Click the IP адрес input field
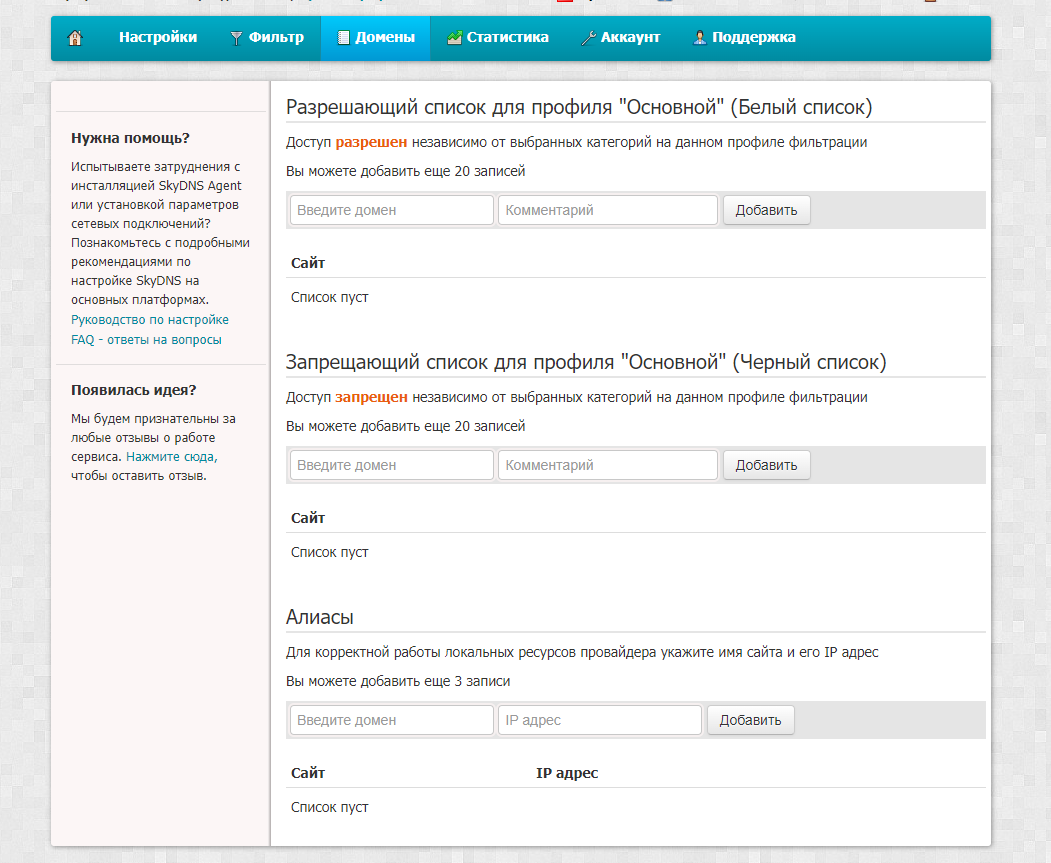The width and height of the screenshot is (1051, 863). click(x=599, y=720)
